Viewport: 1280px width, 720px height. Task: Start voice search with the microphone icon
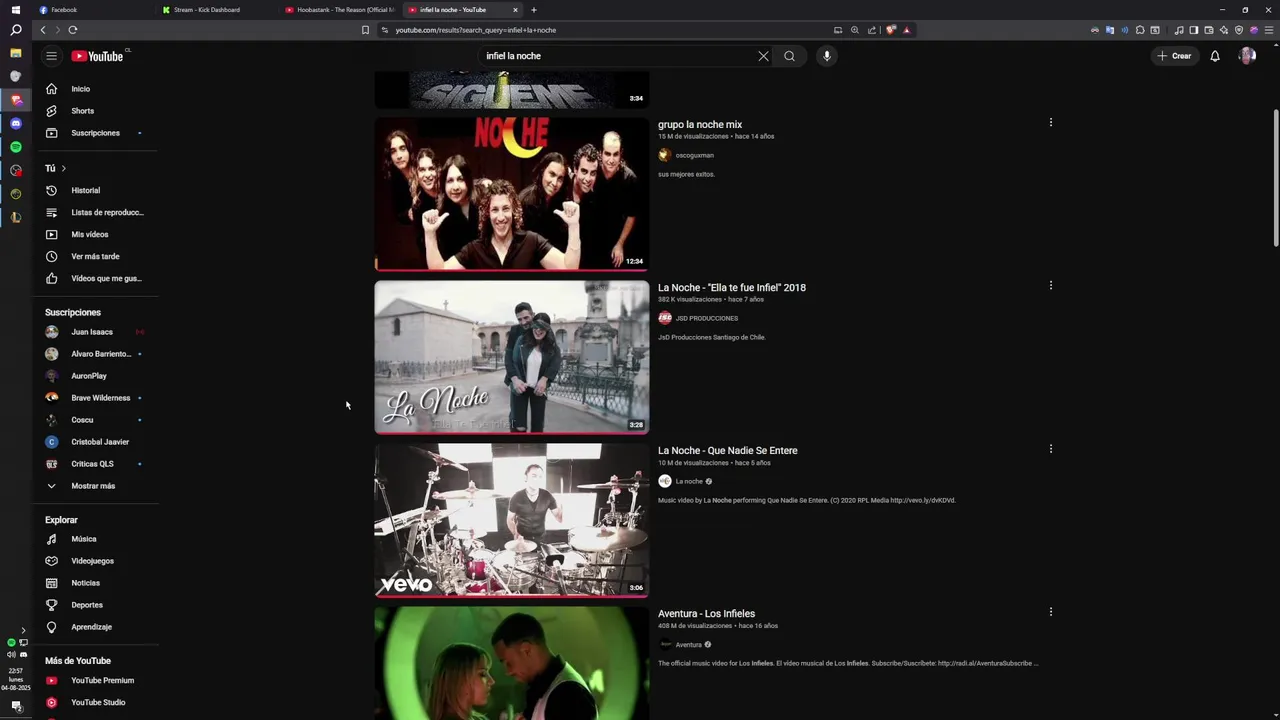click(x=826, y=56)
